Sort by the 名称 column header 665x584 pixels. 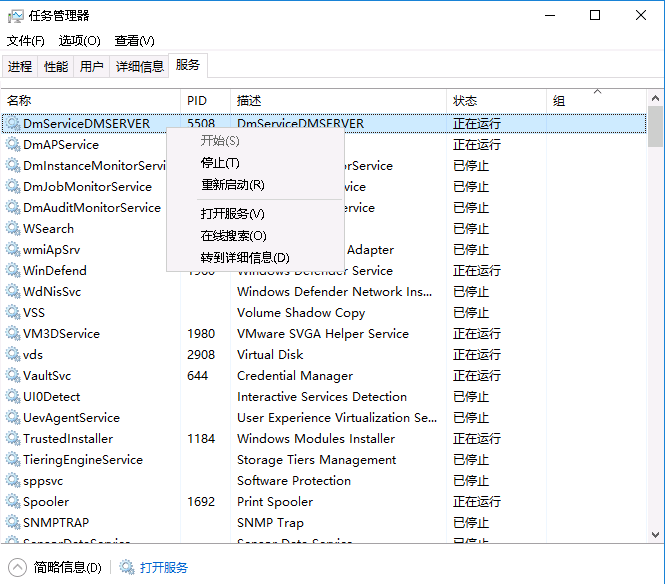[x=91, y=101]
